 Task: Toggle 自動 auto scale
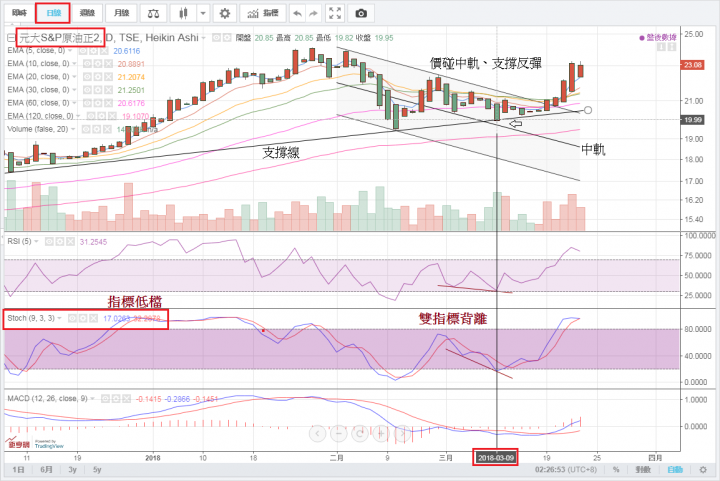pyautogui.click(x=675, y=470)
